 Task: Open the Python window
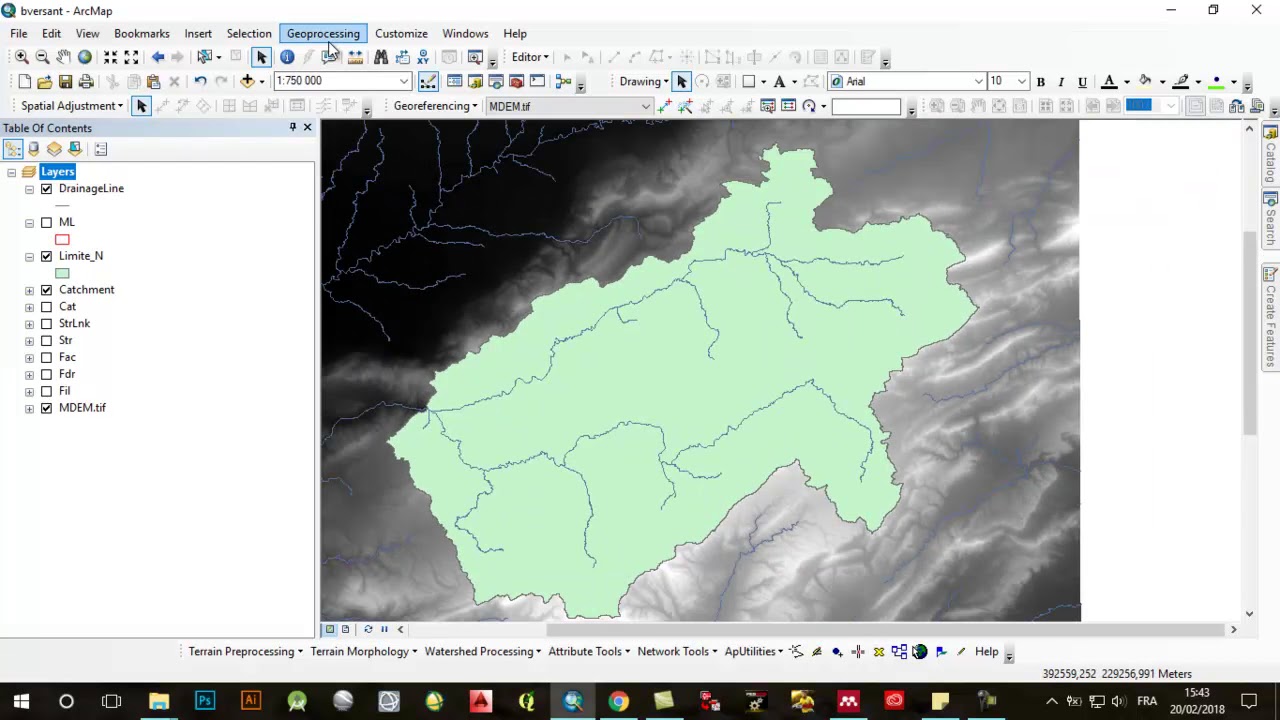coord(537,81)
